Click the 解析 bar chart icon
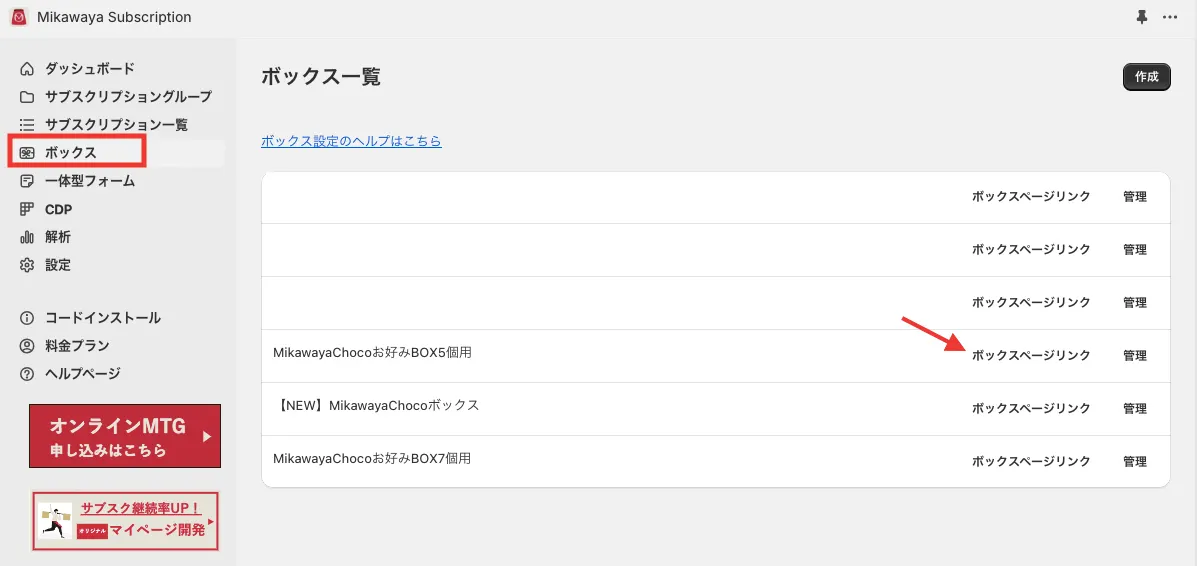1197x566 pixels. 27,237
